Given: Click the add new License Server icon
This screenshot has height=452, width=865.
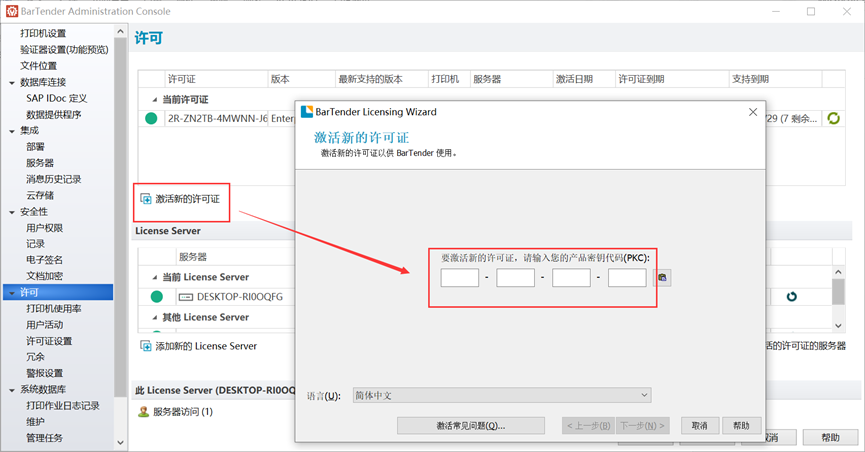Looking at the screenshot, I should (146, 346).
